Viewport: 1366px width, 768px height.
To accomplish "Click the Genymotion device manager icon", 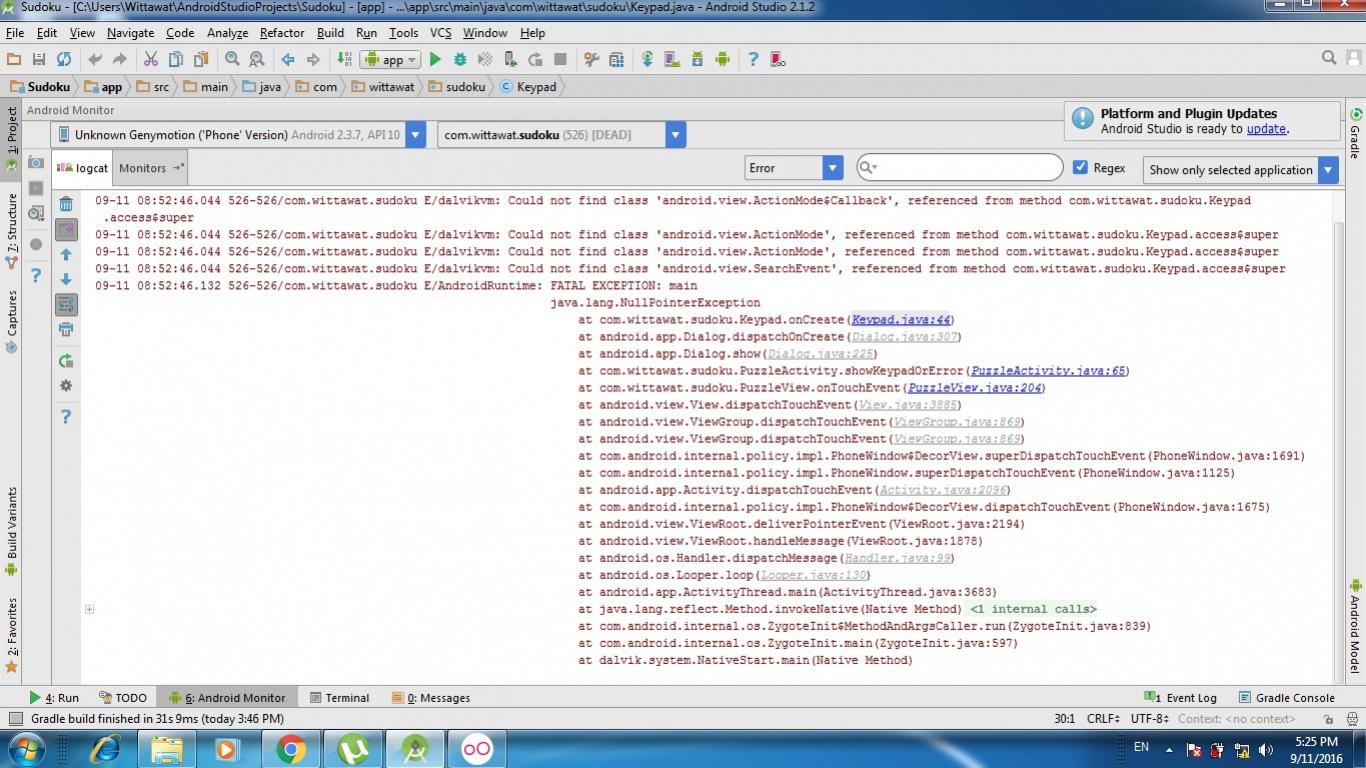I will (x=776, y=60).
